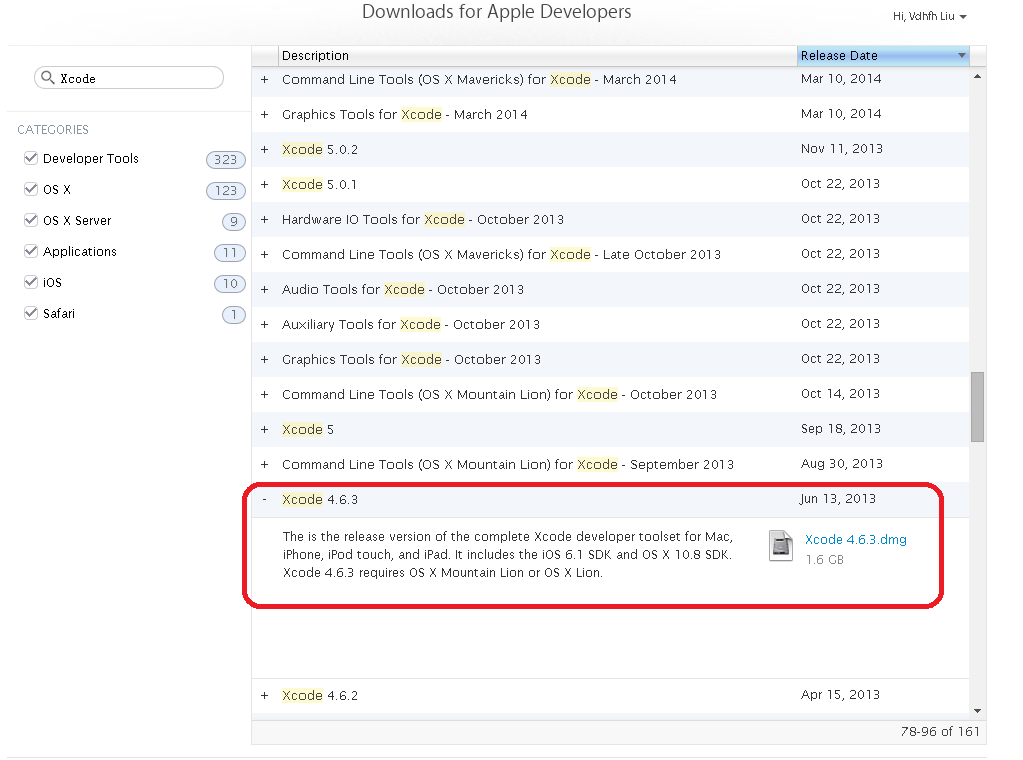The width and height of the screenshot is (1023, 760).
Task: Click the "Apr 15, 2013" date cell
Action: (x=840, y=695)
